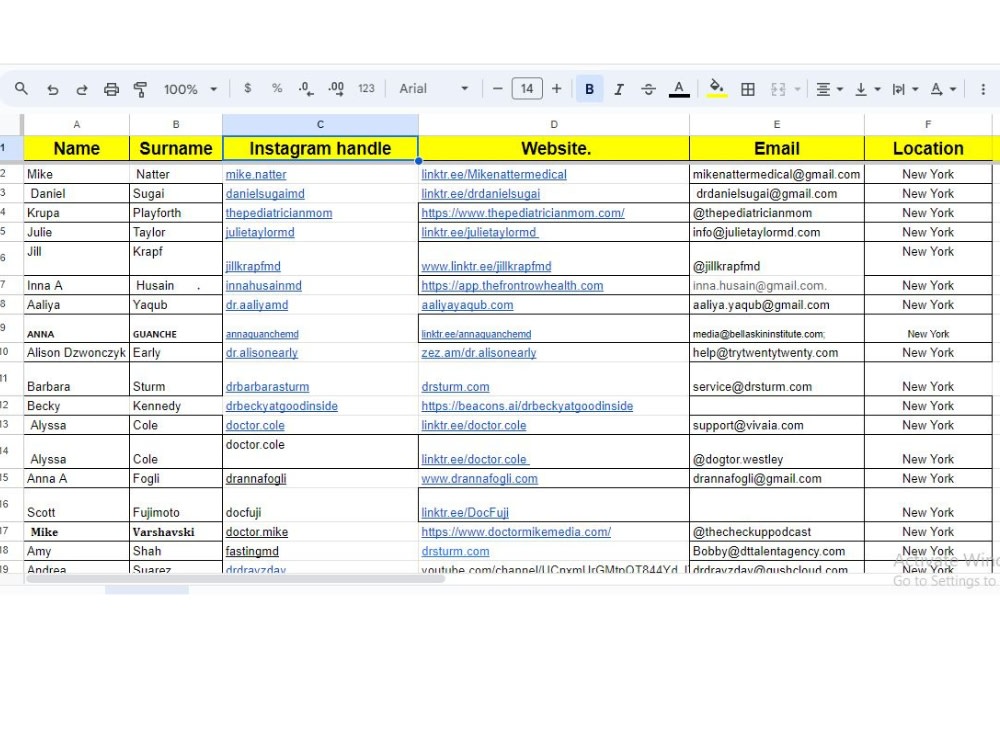
Task: Open the horizontal align dropdown
Action: tap(830, 89)
